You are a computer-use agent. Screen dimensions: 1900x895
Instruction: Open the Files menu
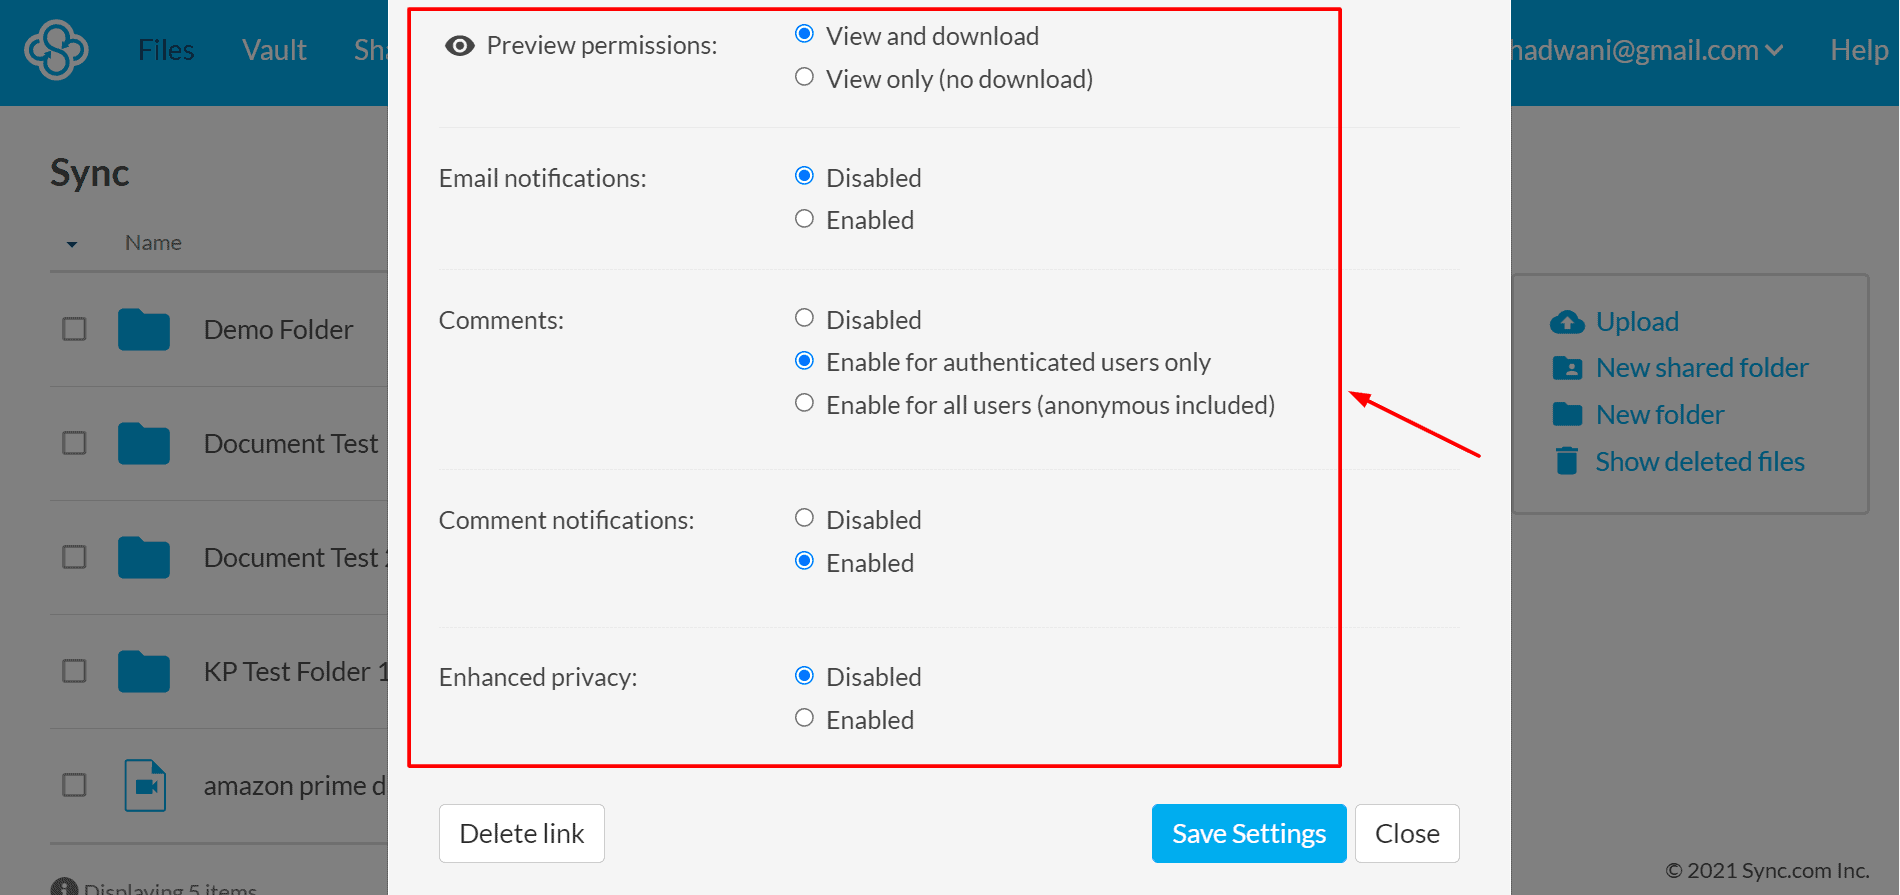click(166, 50)
